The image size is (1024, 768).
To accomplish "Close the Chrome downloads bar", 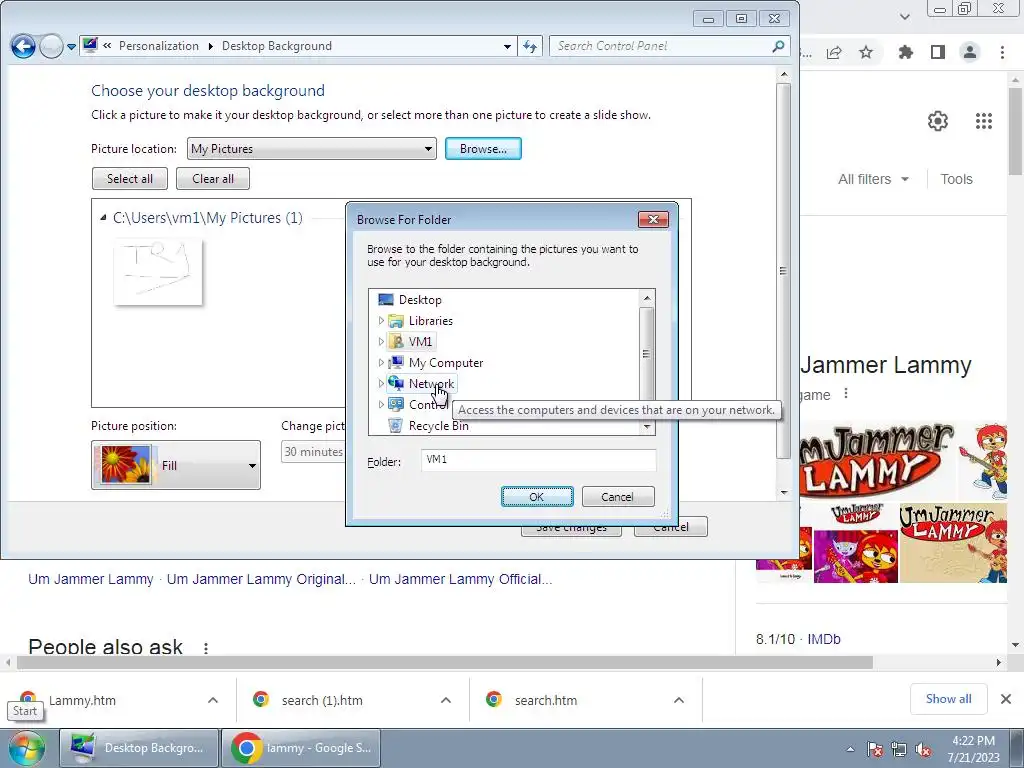I will tap(1006, 699).
